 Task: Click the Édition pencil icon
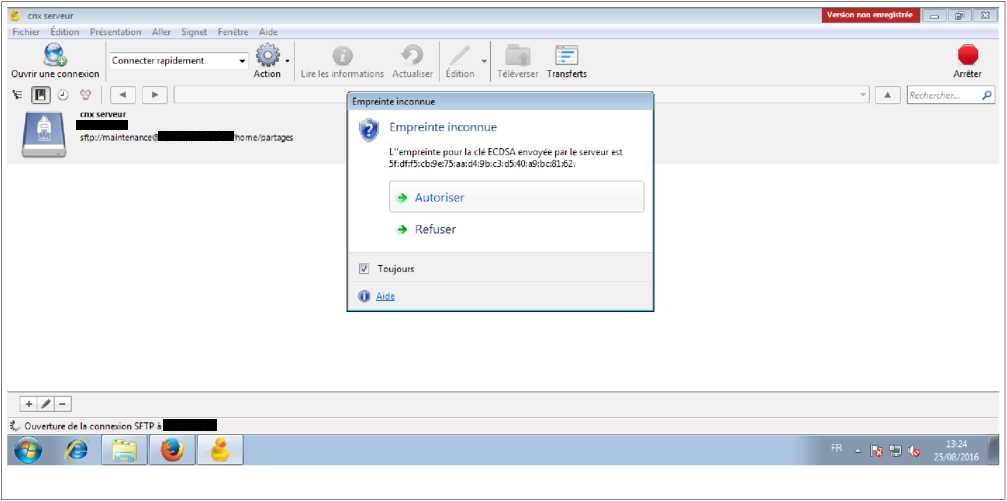point(459,56)
